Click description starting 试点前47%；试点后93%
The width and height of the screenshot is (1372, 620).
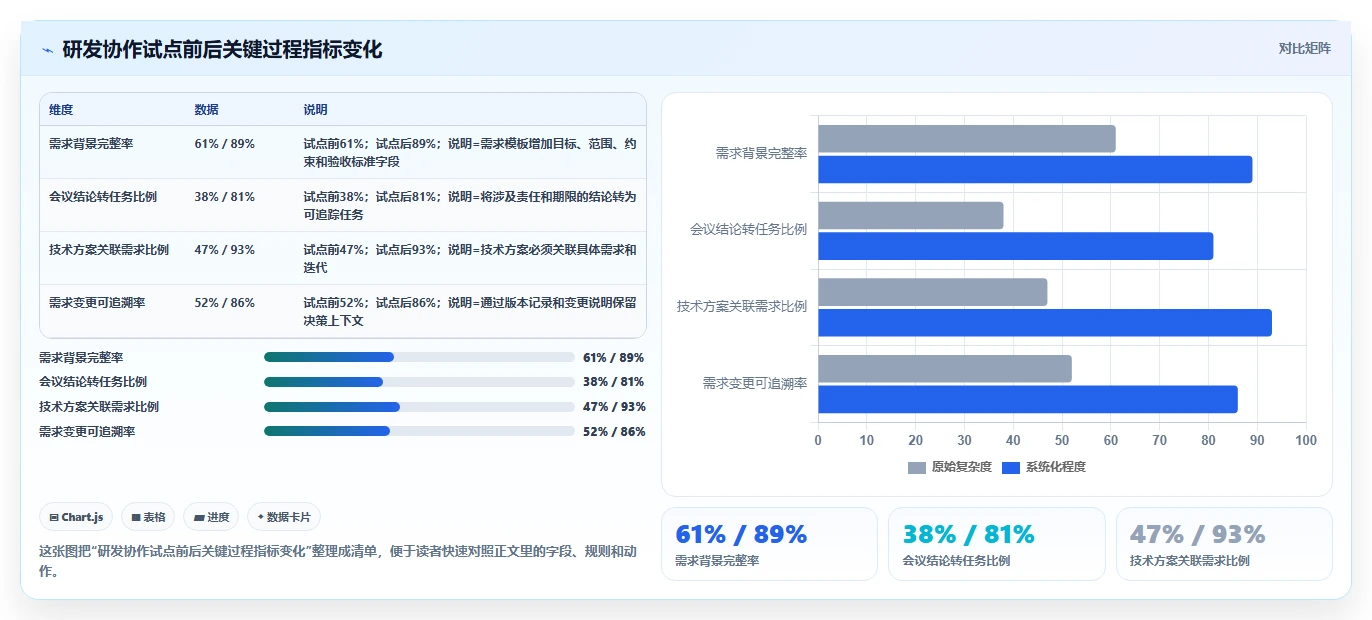470,258
